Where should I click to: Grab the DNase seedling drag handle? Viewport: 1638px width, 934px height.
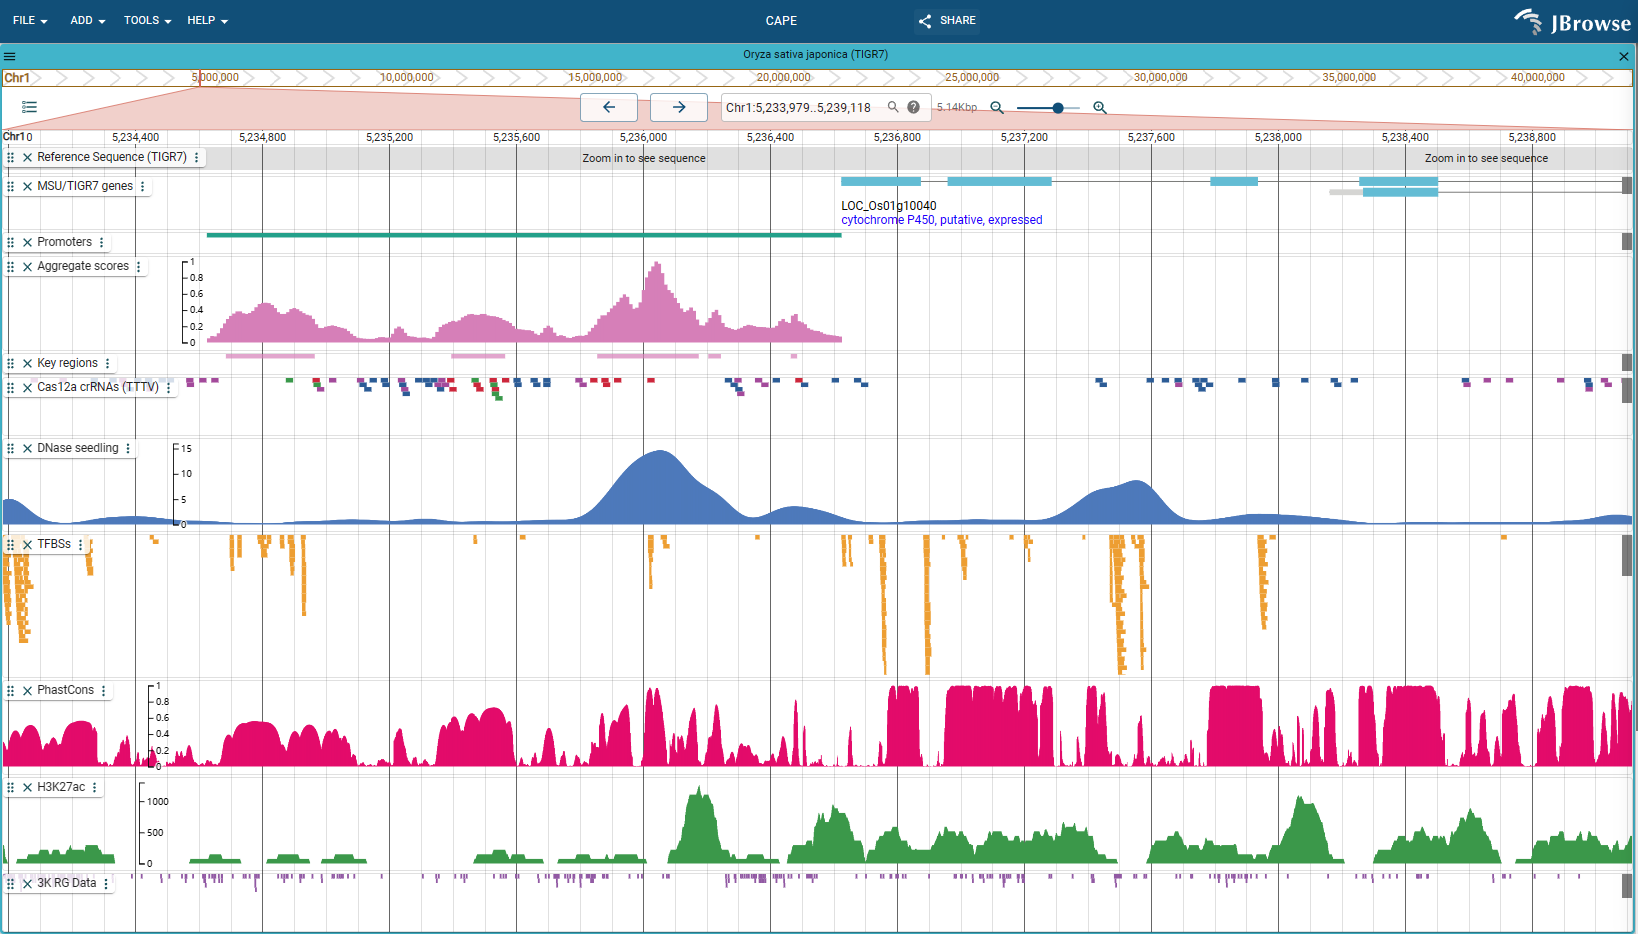click(x=11, y=449)
